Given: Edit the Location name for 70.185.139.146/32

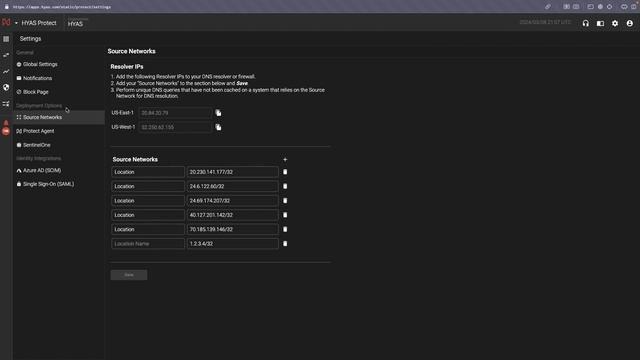Looking at the screenshot, I should (148, 229).
